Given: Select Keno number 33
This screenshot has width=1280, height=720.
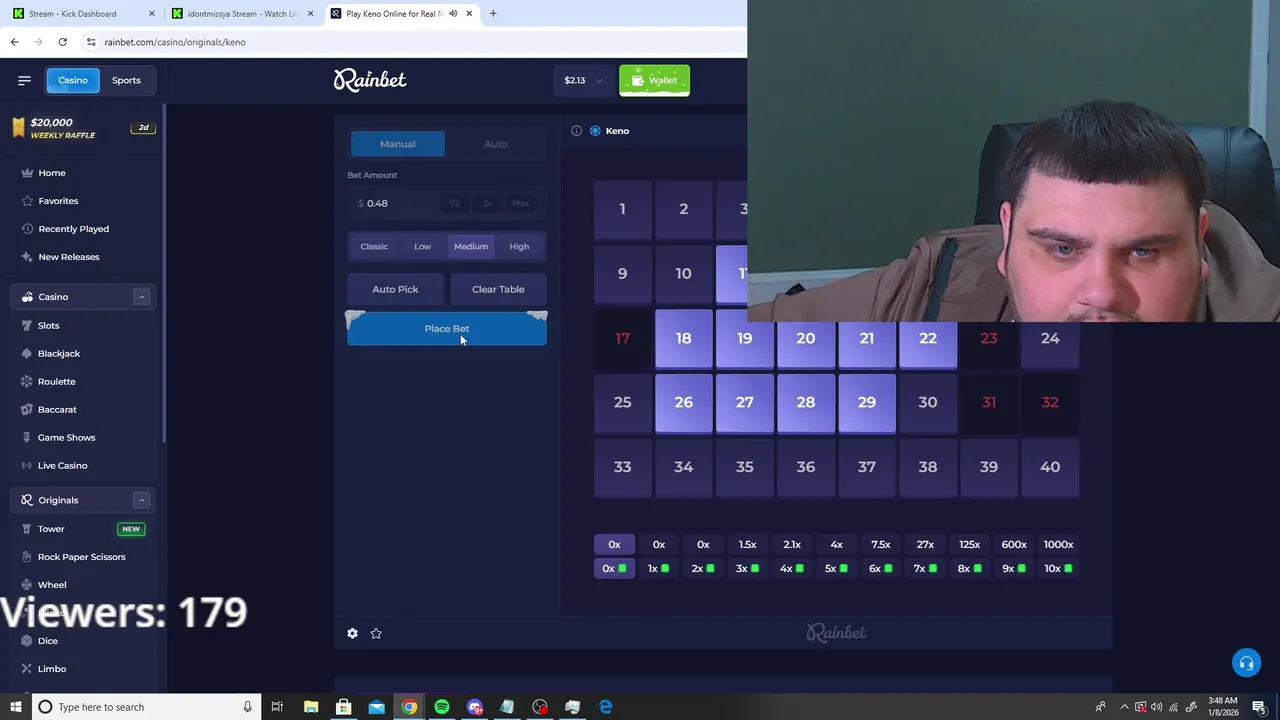Looking at the screenshot, I should coord(622,467).
